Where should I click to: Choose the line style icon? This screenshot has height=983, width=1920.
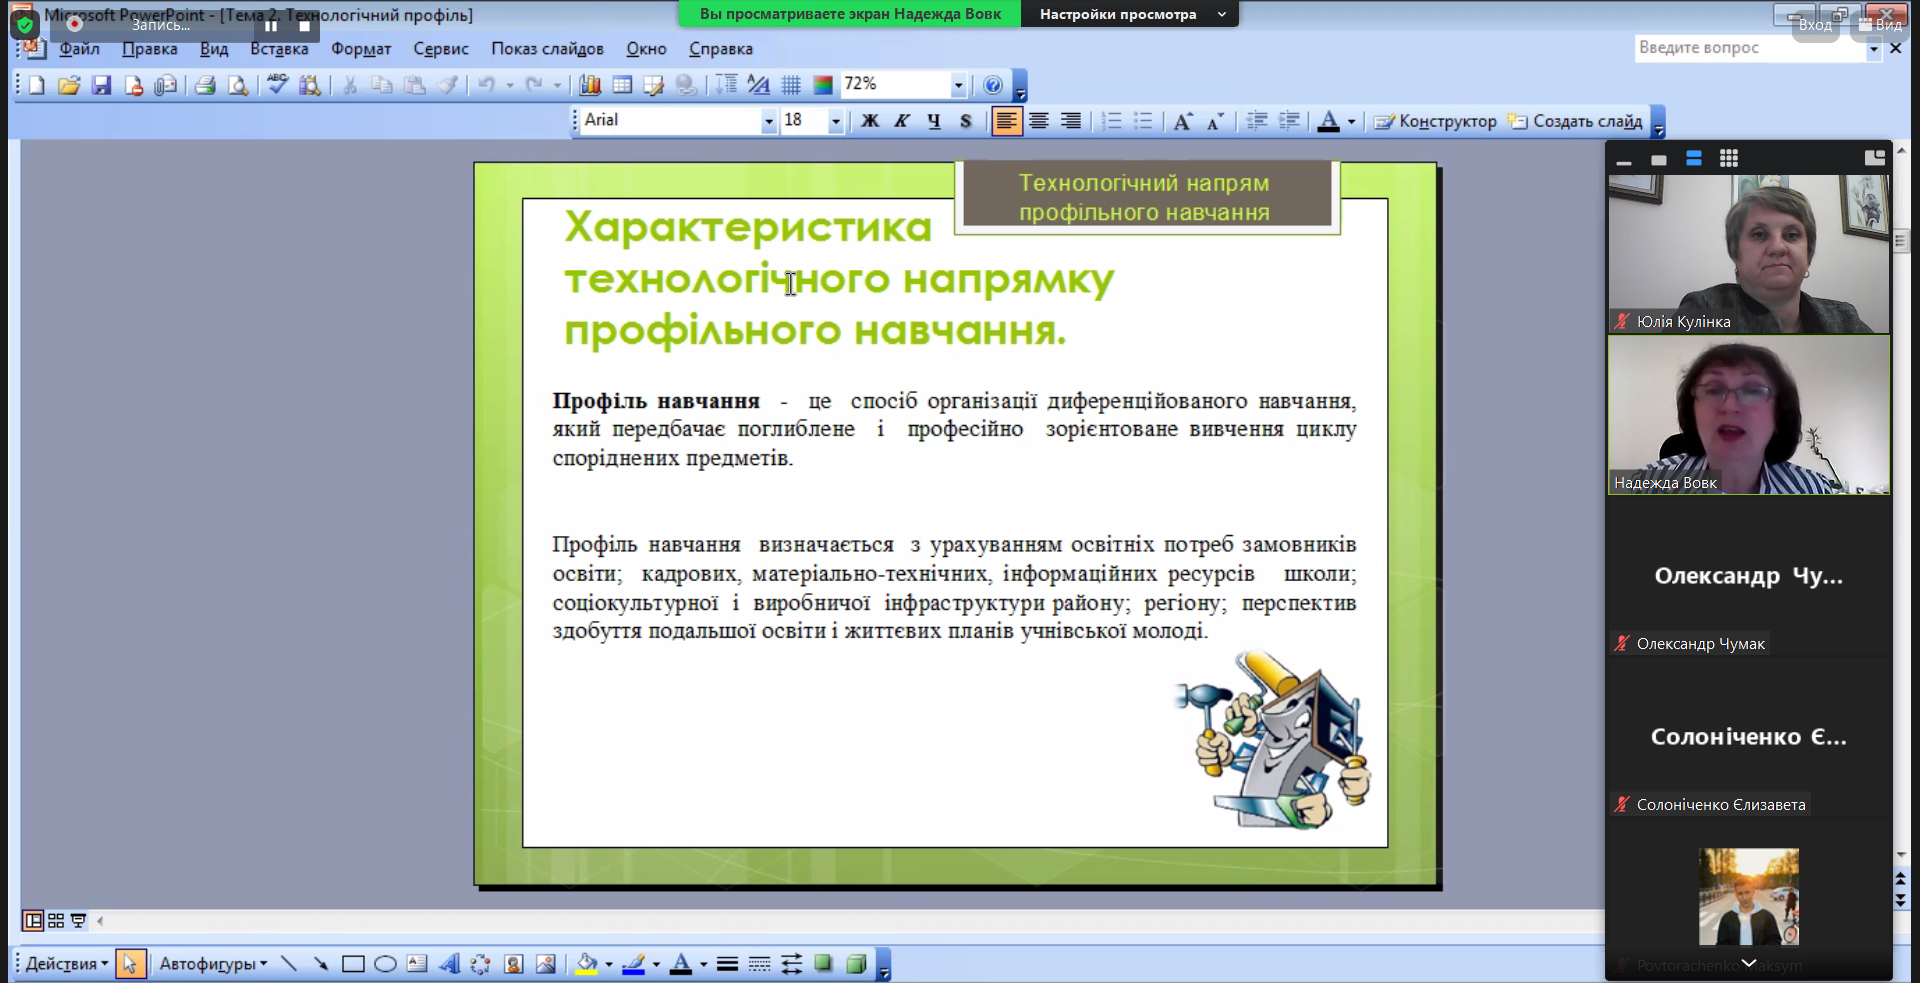727,964
